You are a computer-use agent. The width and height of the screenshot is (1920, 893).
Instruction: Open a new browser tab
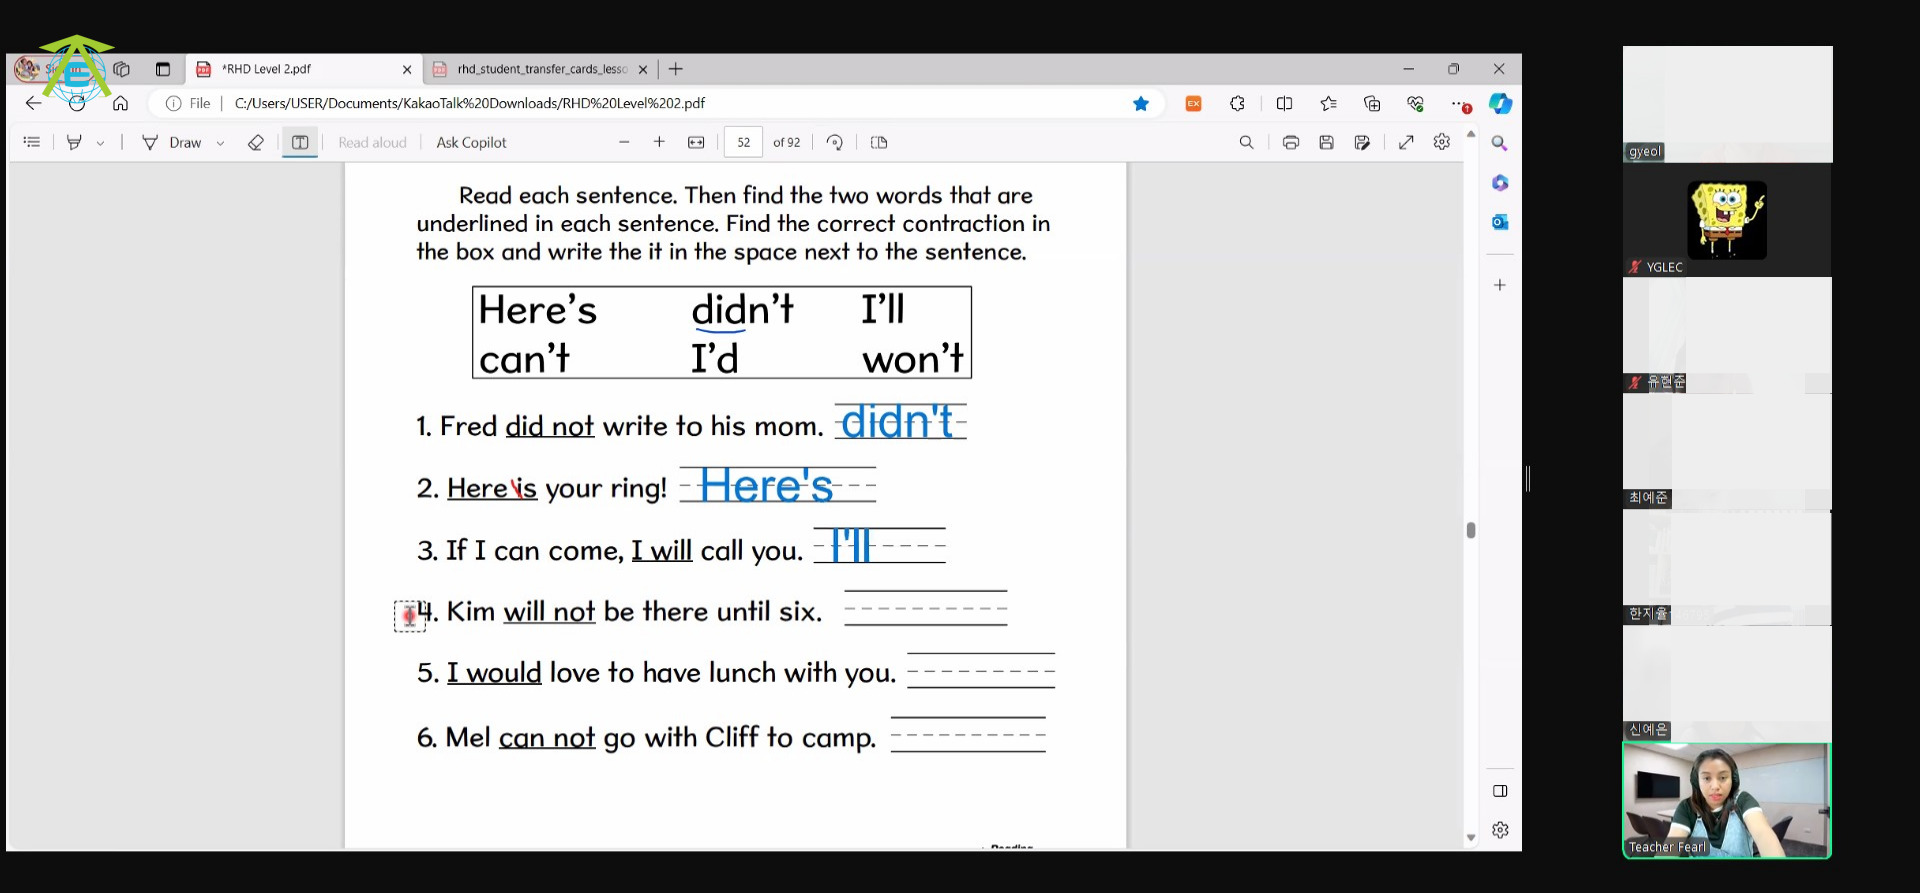click(x=676, y=69)
